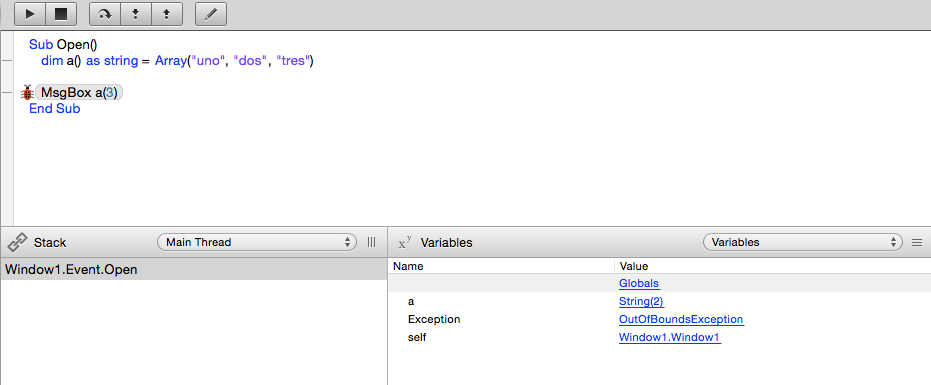Click the End Sub line

(x=55, y=109)
